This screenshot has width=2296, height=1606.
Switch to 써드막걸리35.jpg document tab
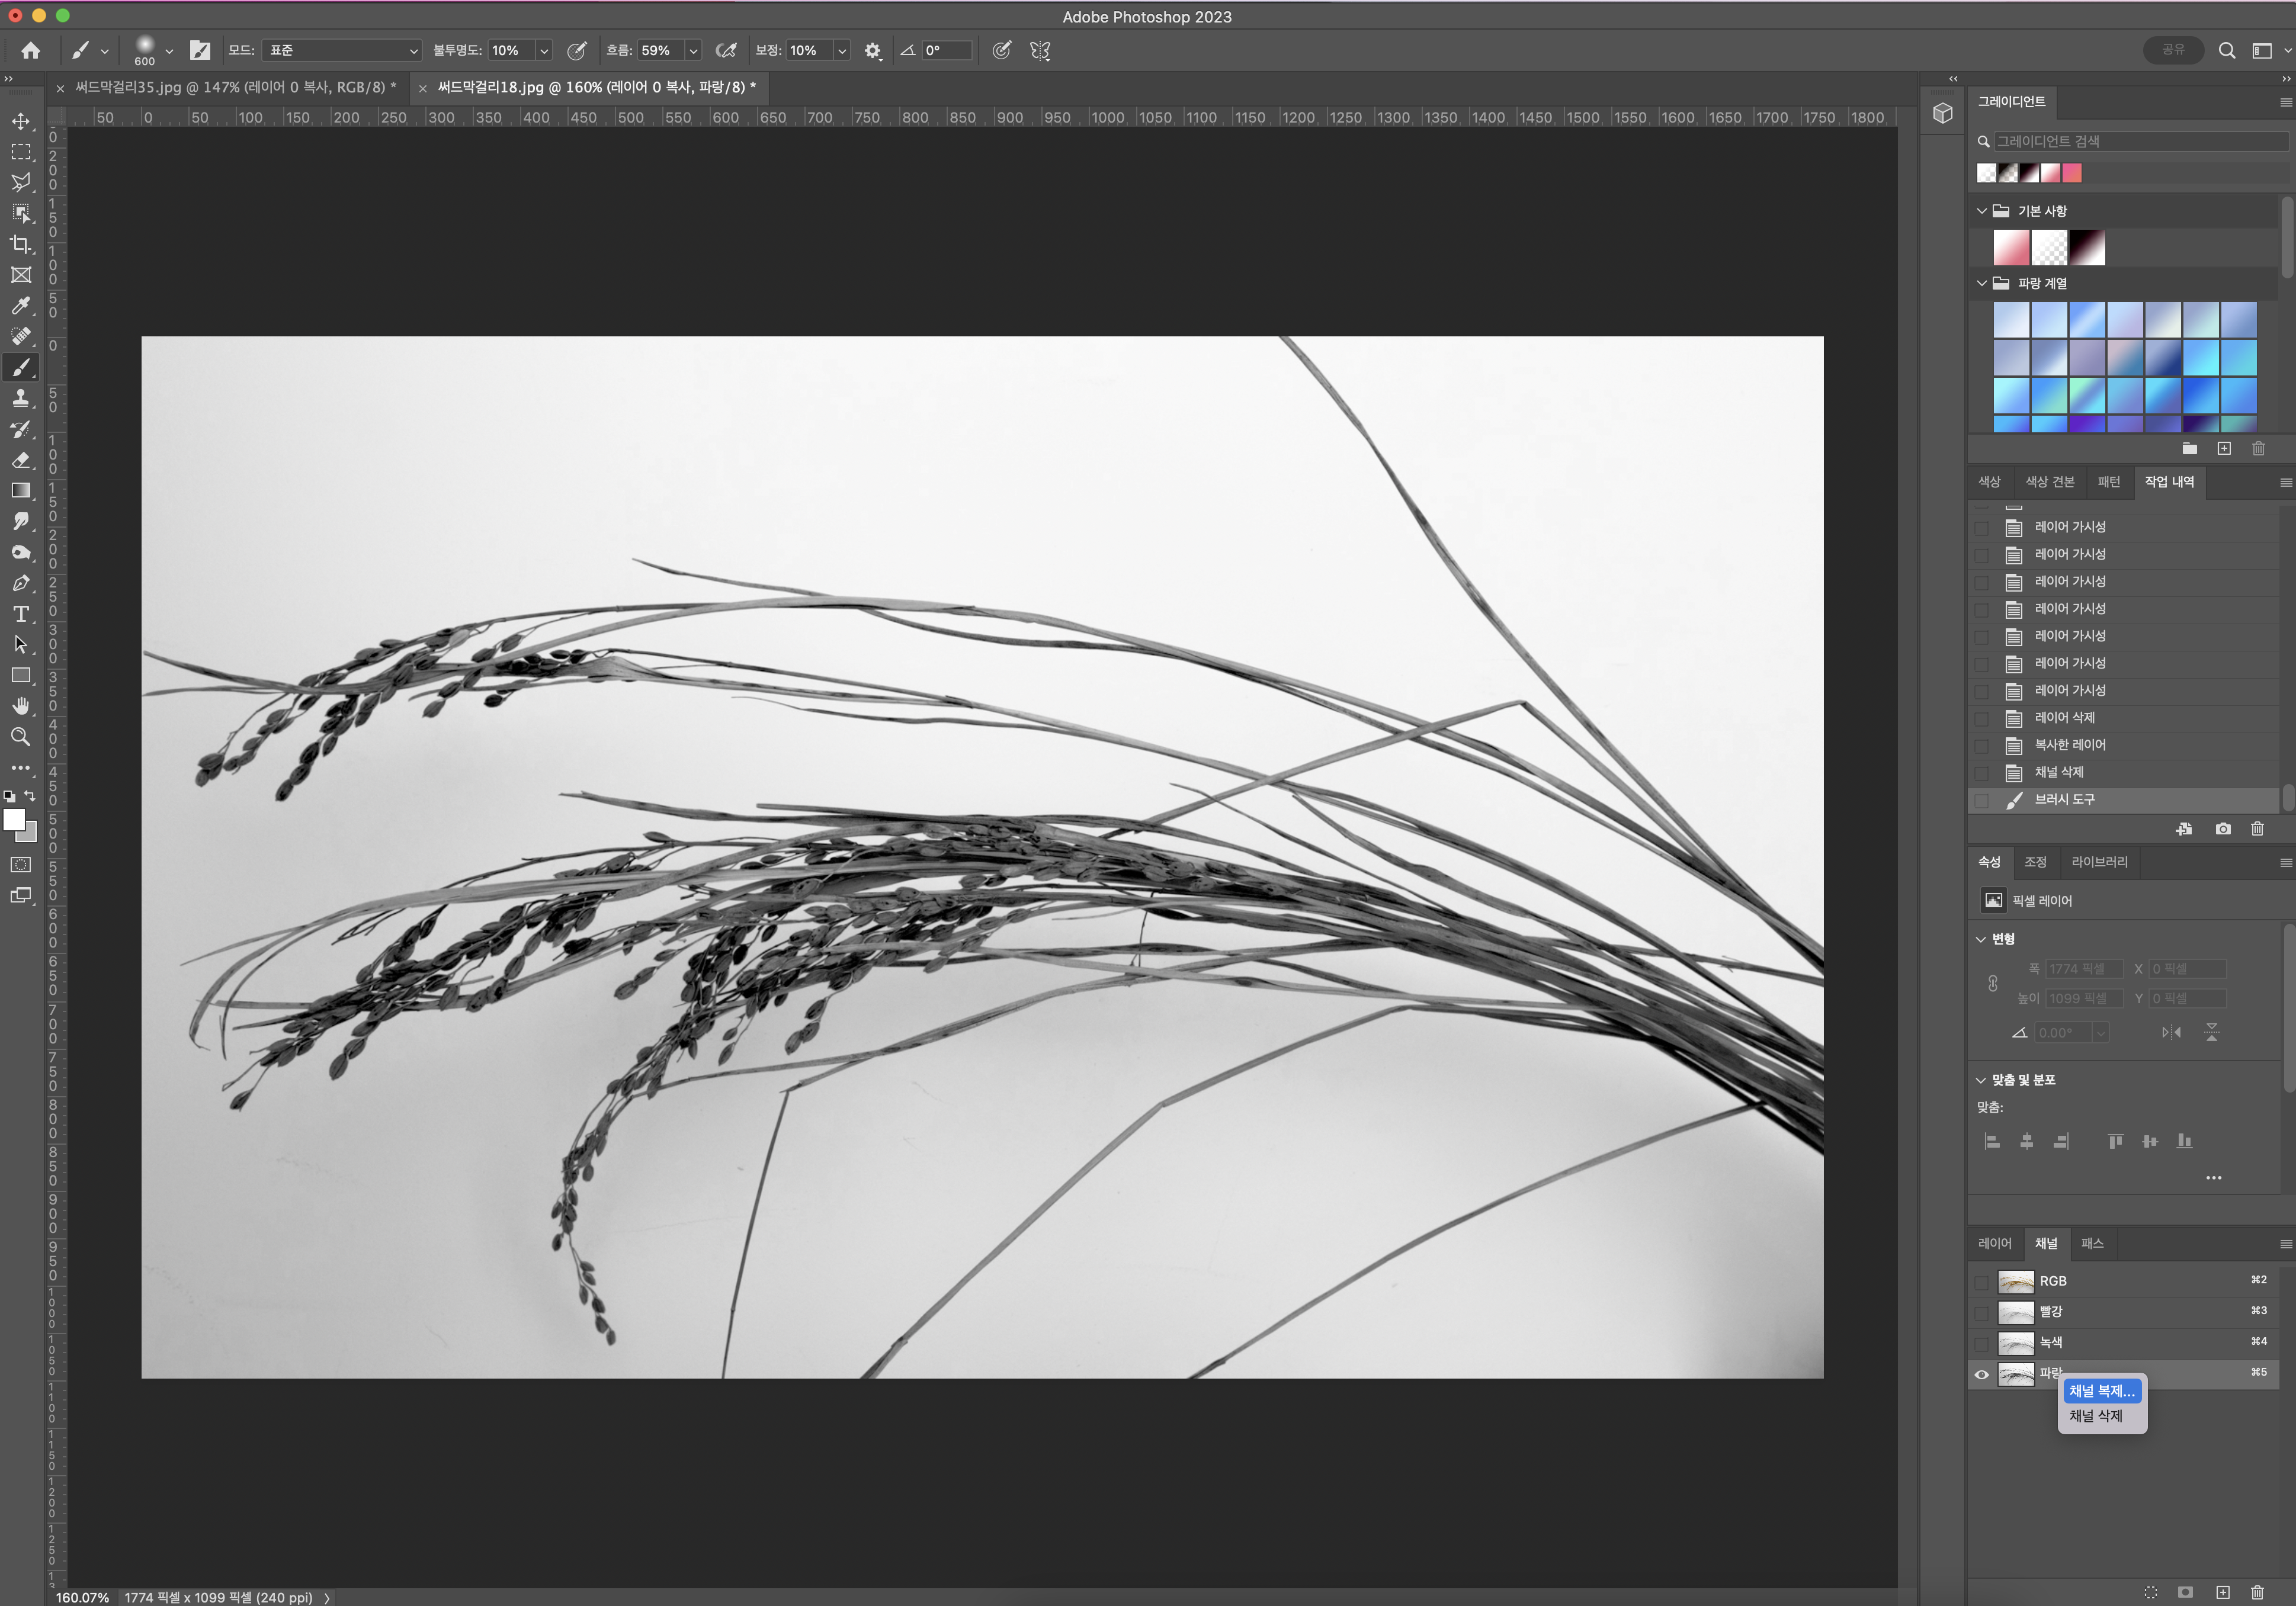(236, 87)
